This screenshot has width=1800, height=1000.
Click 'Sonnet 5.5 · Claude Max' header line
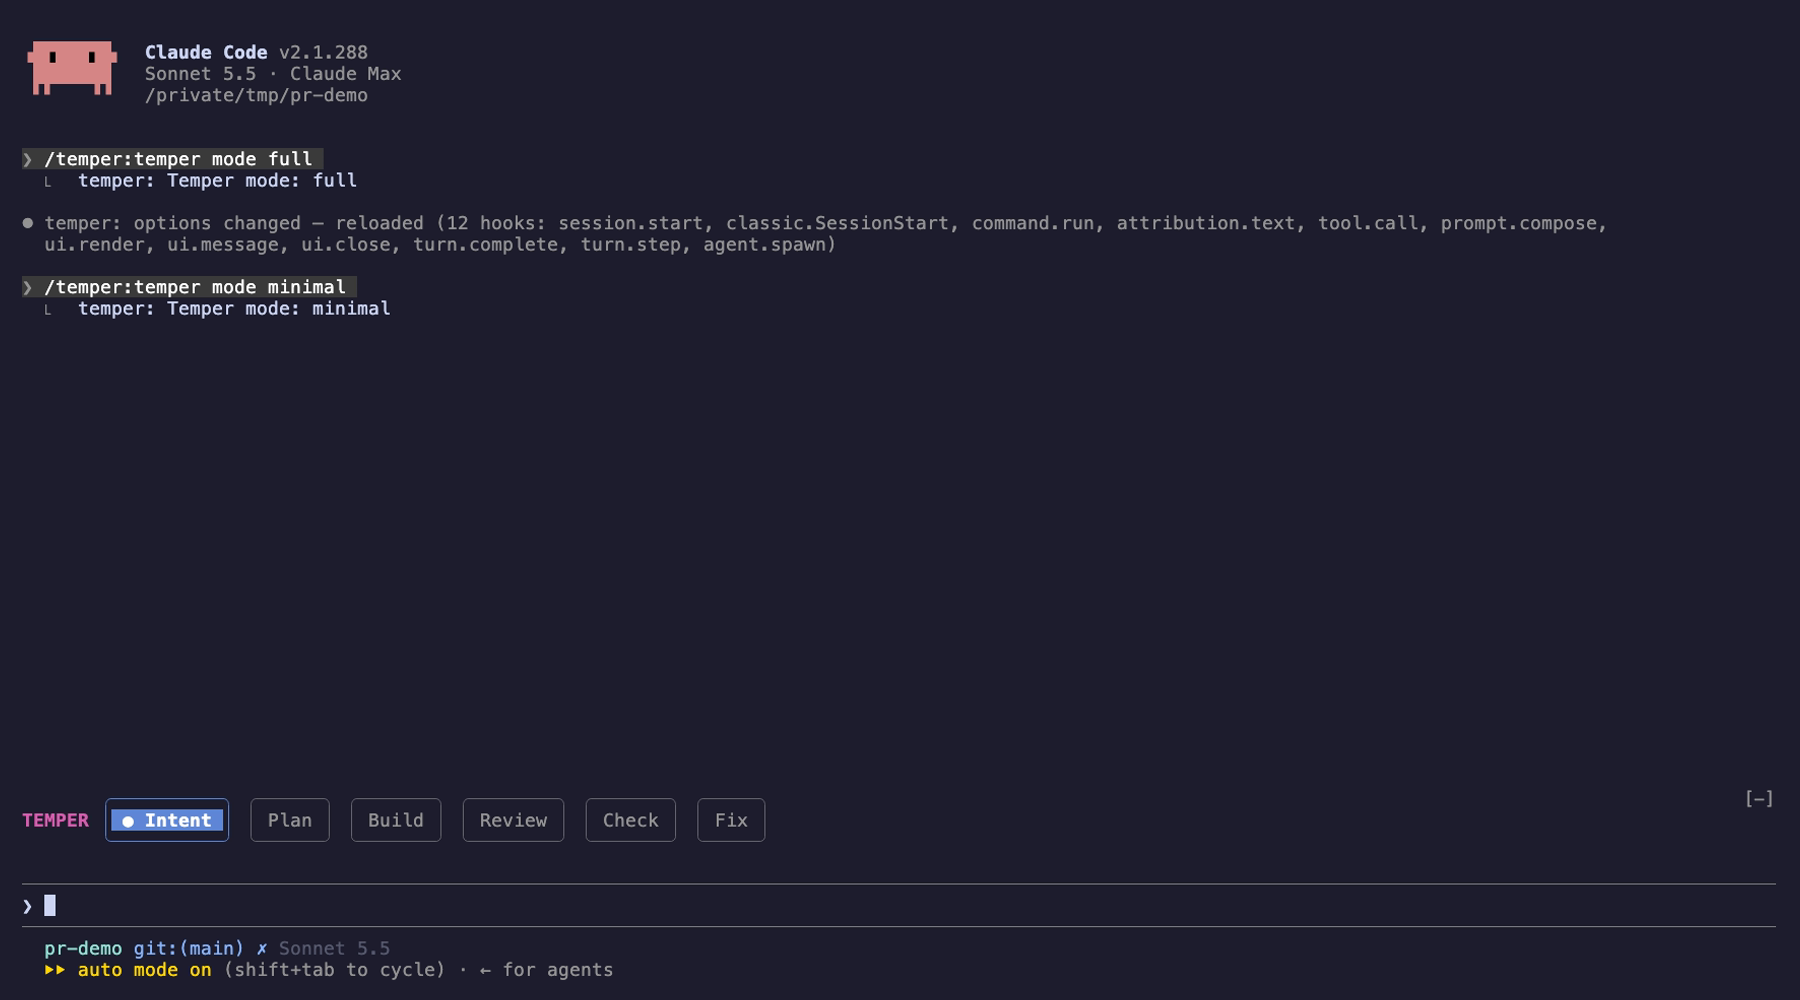(x=273, y=74)
